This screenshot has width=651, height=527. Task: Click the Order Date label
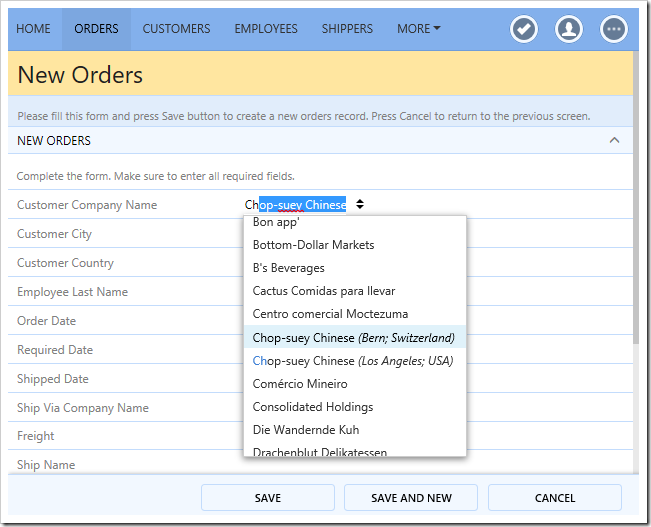point(46,321)
